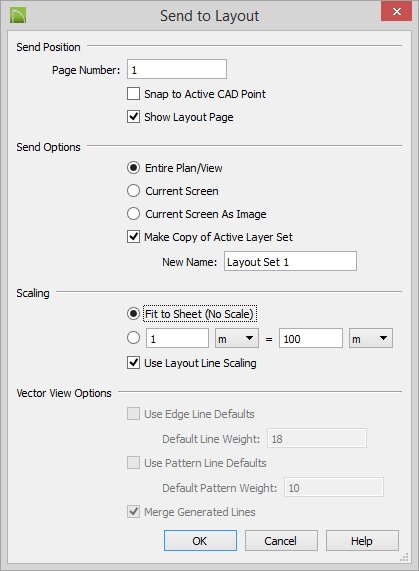Uncheck Show Layout Page
Screen dimensions: 419x571
click(x=133, y=117)
